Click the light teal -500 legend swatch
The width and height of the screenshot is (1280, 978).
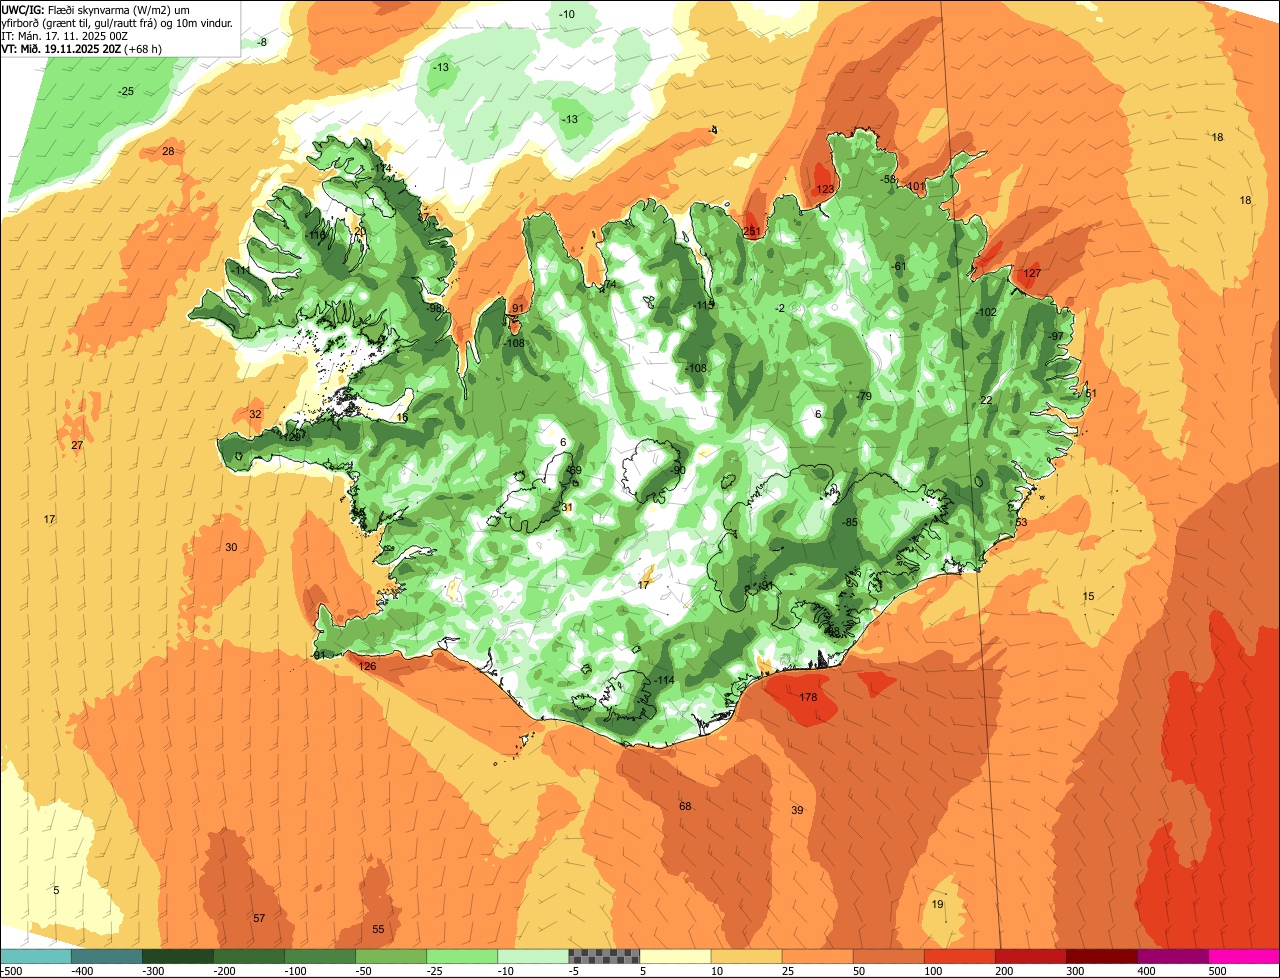(36, 955)
